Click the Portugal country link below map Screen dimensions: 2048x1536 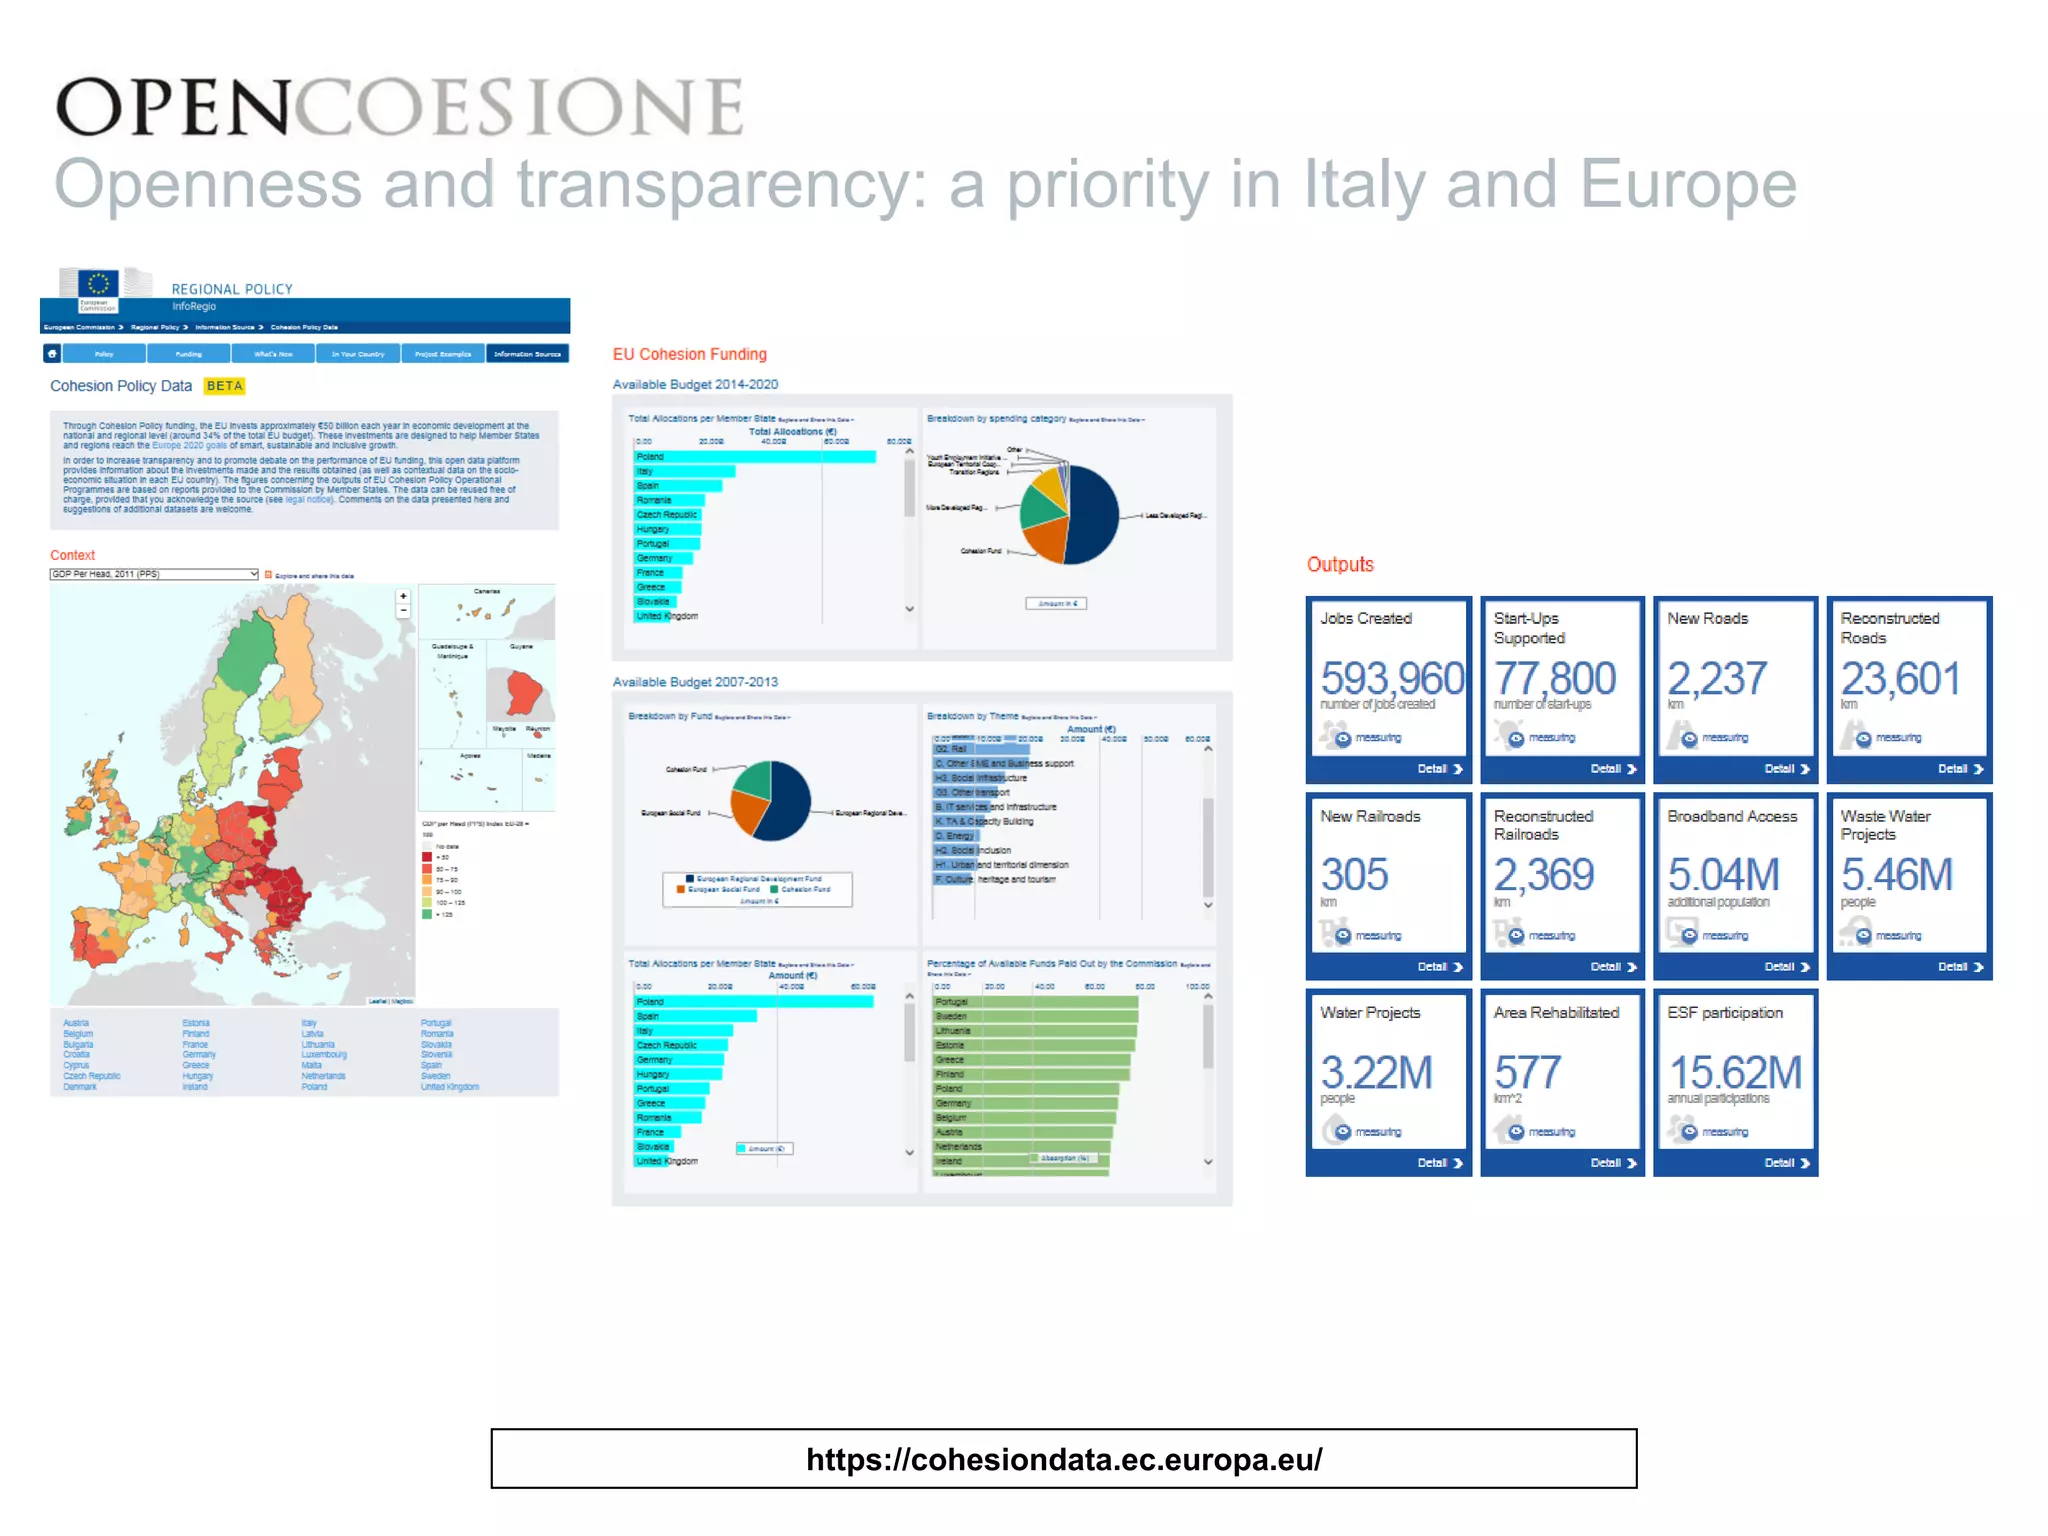[x=436, y=1024]
